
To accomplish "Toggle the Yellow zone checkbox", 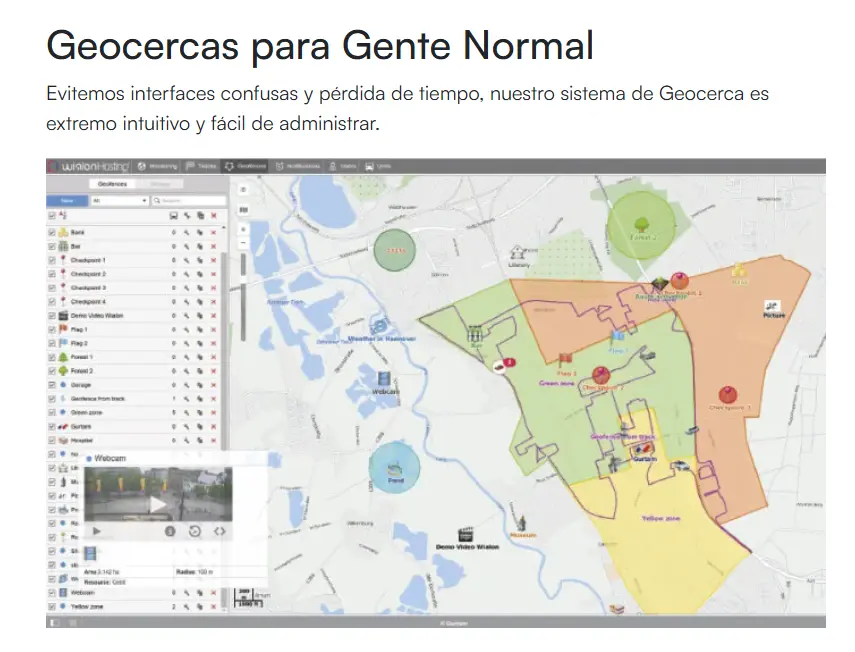I will pyautogui.click(x=52, y=606).
